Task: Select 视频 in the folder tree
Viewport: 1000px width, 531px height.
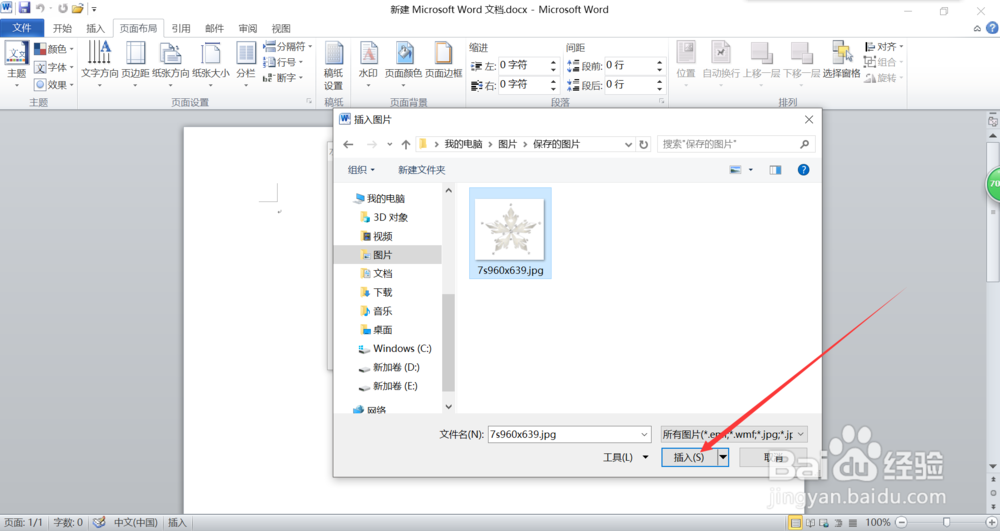Action: click(x=383, y=236)
